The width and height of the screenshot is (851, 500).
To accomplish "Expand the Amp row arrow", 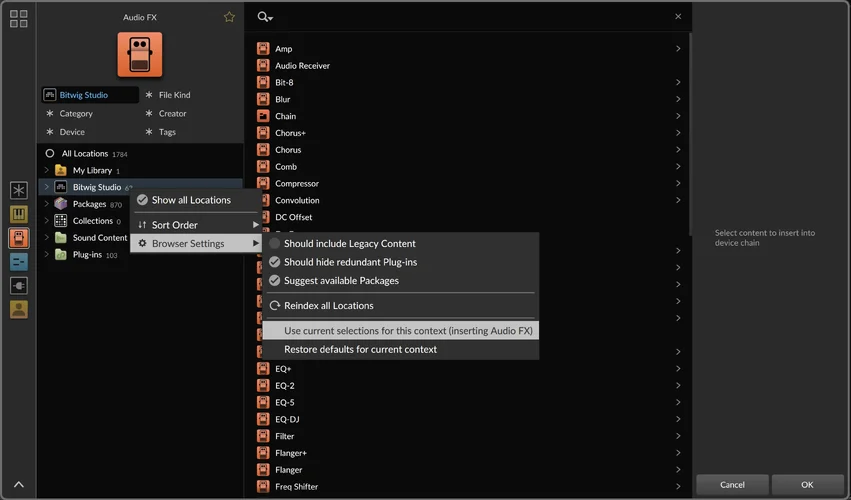I will (x=678, y=49).
